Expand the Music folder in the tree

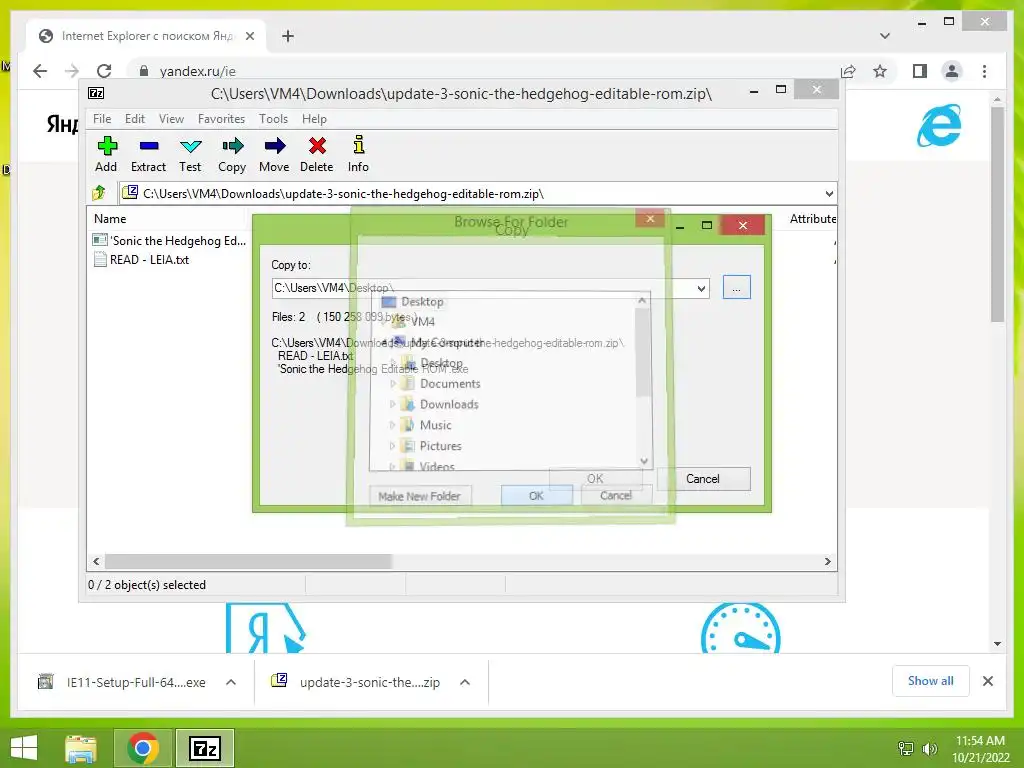tap(392, 425)
